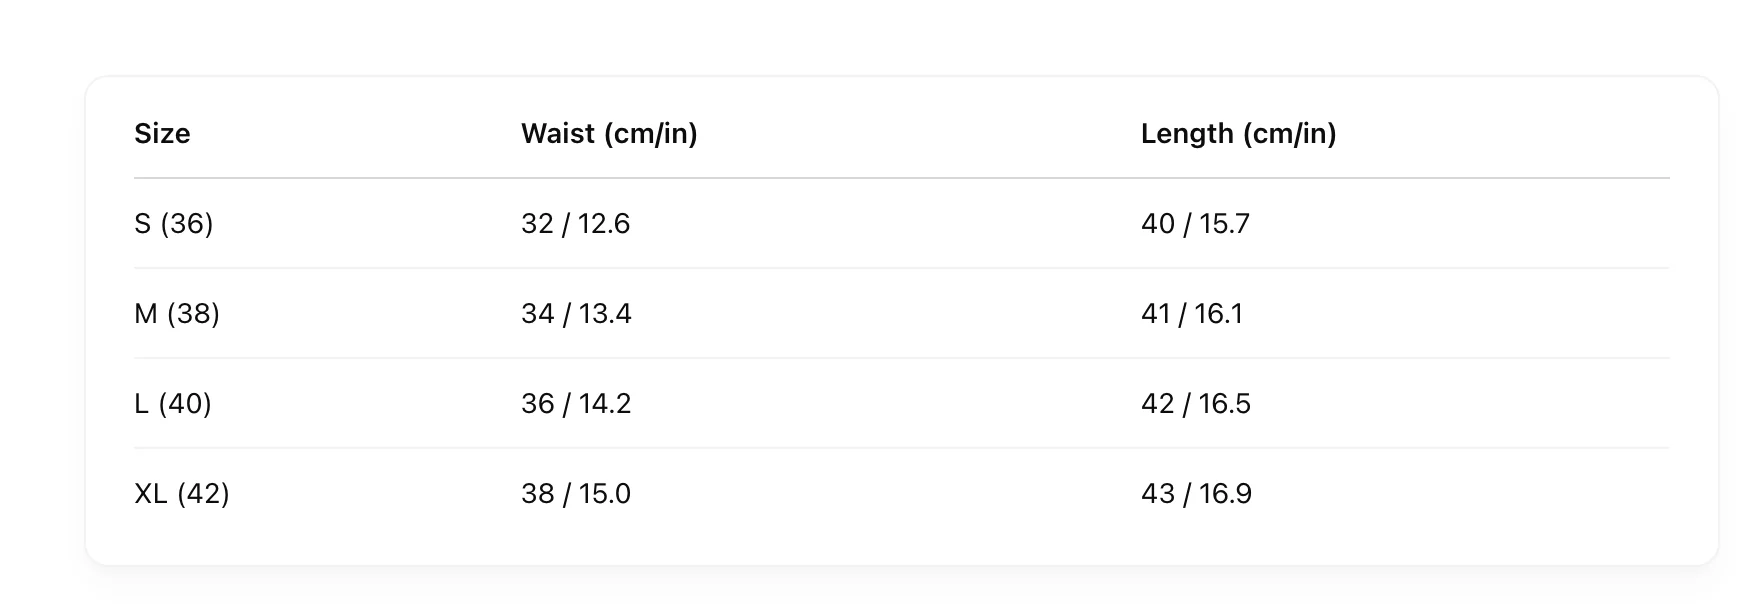Select the L (40) size row
1762x611 pixels.
tap(173, 403)
